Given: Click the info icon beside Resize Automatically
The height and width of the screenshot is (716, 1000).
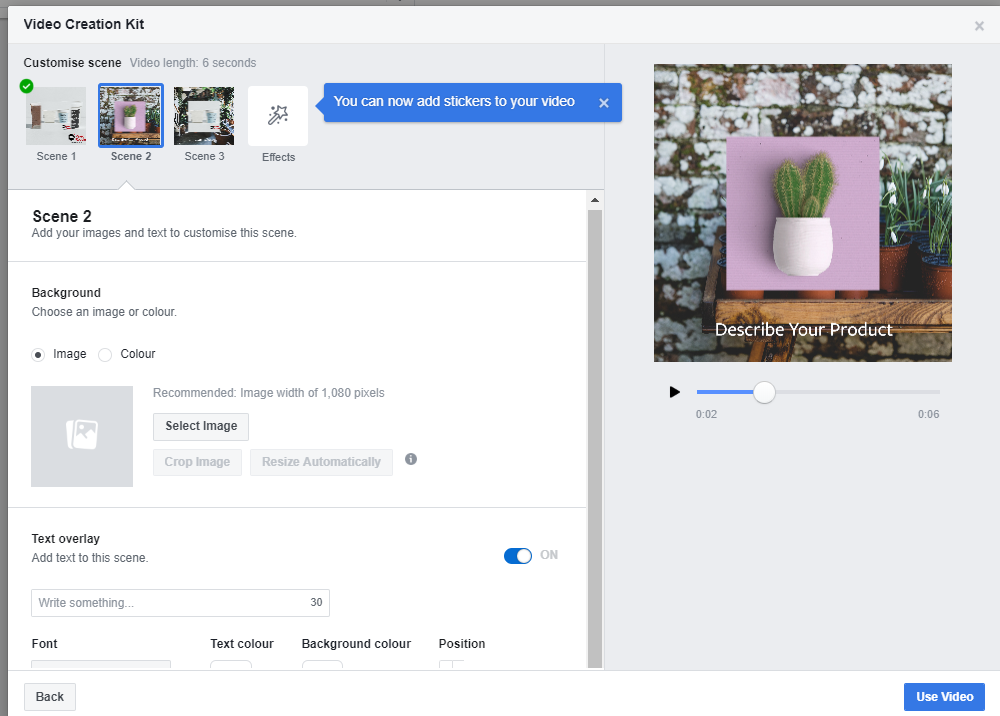Looking at the screenshot, I should 411,460.
